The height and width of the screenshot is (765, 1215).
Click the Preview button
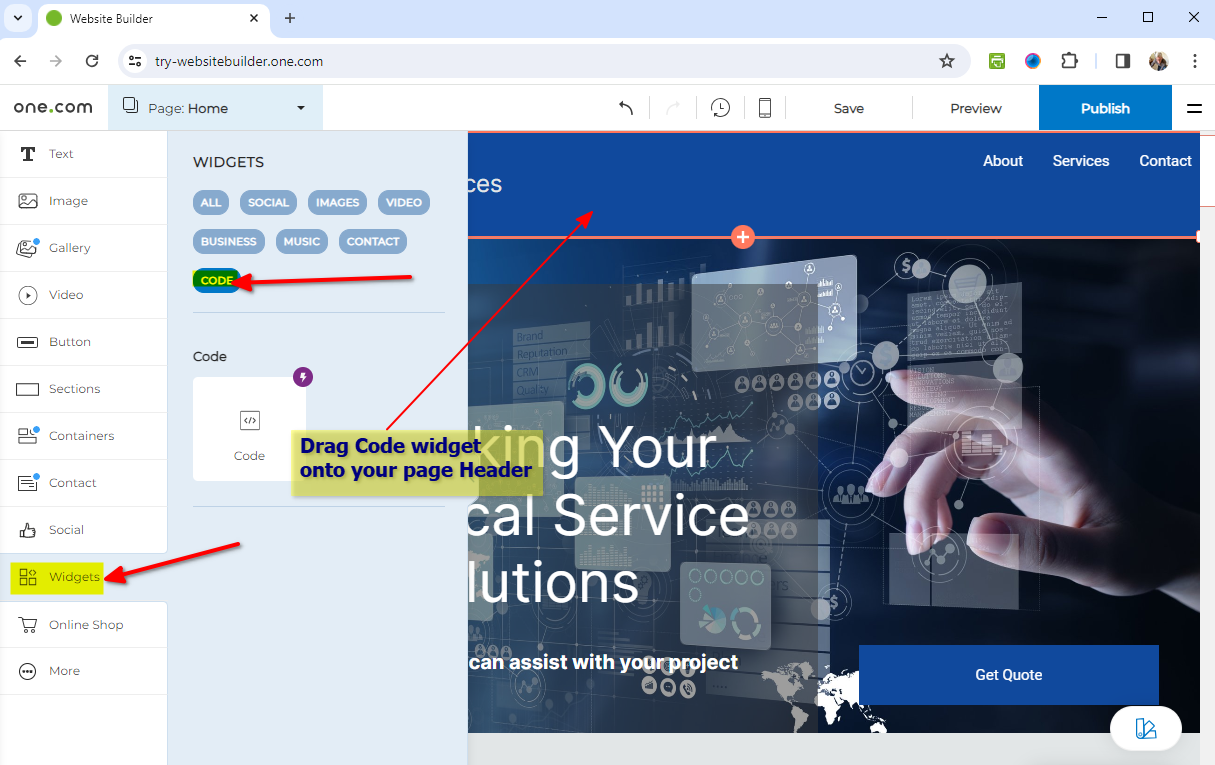click(976, 108)
